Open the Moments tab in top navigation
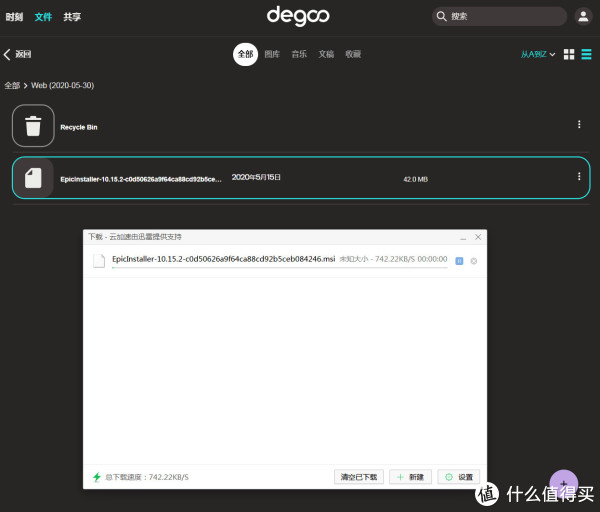 [x=14, y=17]
